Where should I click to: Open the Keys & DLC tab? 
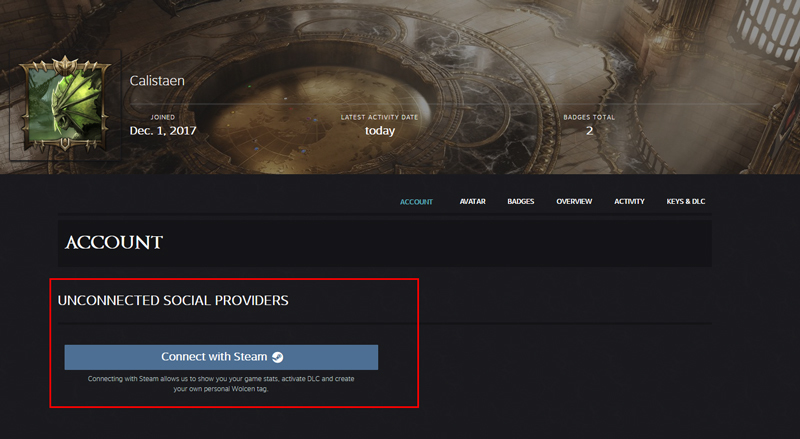[685, 202]
